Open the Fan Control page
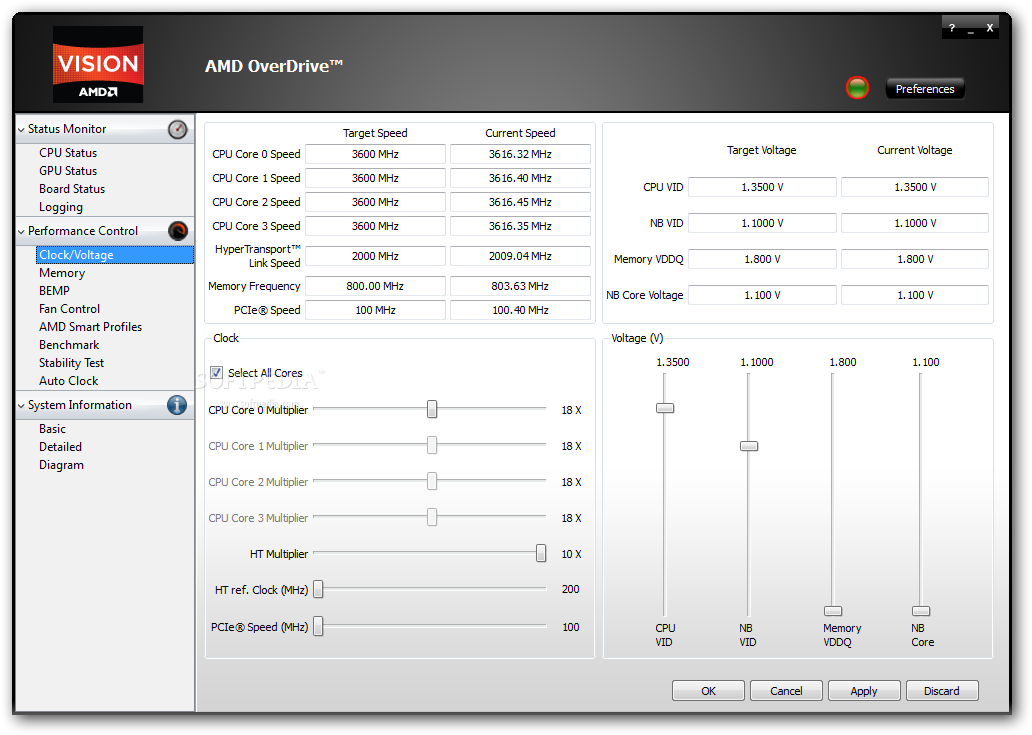 click(69, 309)
